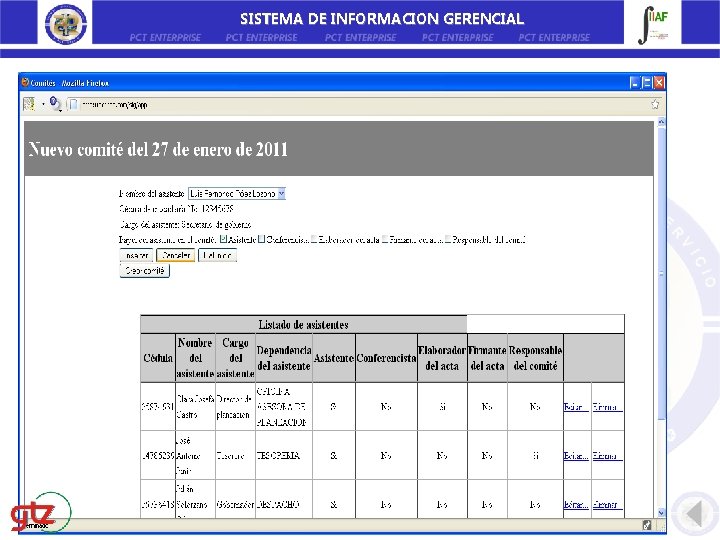Click the 'SISTEMA DE INFORMACION GERENCIAL' banner title
Image resolution: width=720 pixels, height=540 pixels.
(382, 19)
